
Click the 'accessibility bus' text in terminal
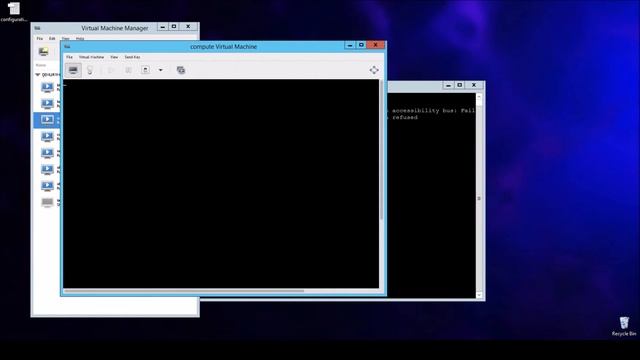(x=422, y=111)
